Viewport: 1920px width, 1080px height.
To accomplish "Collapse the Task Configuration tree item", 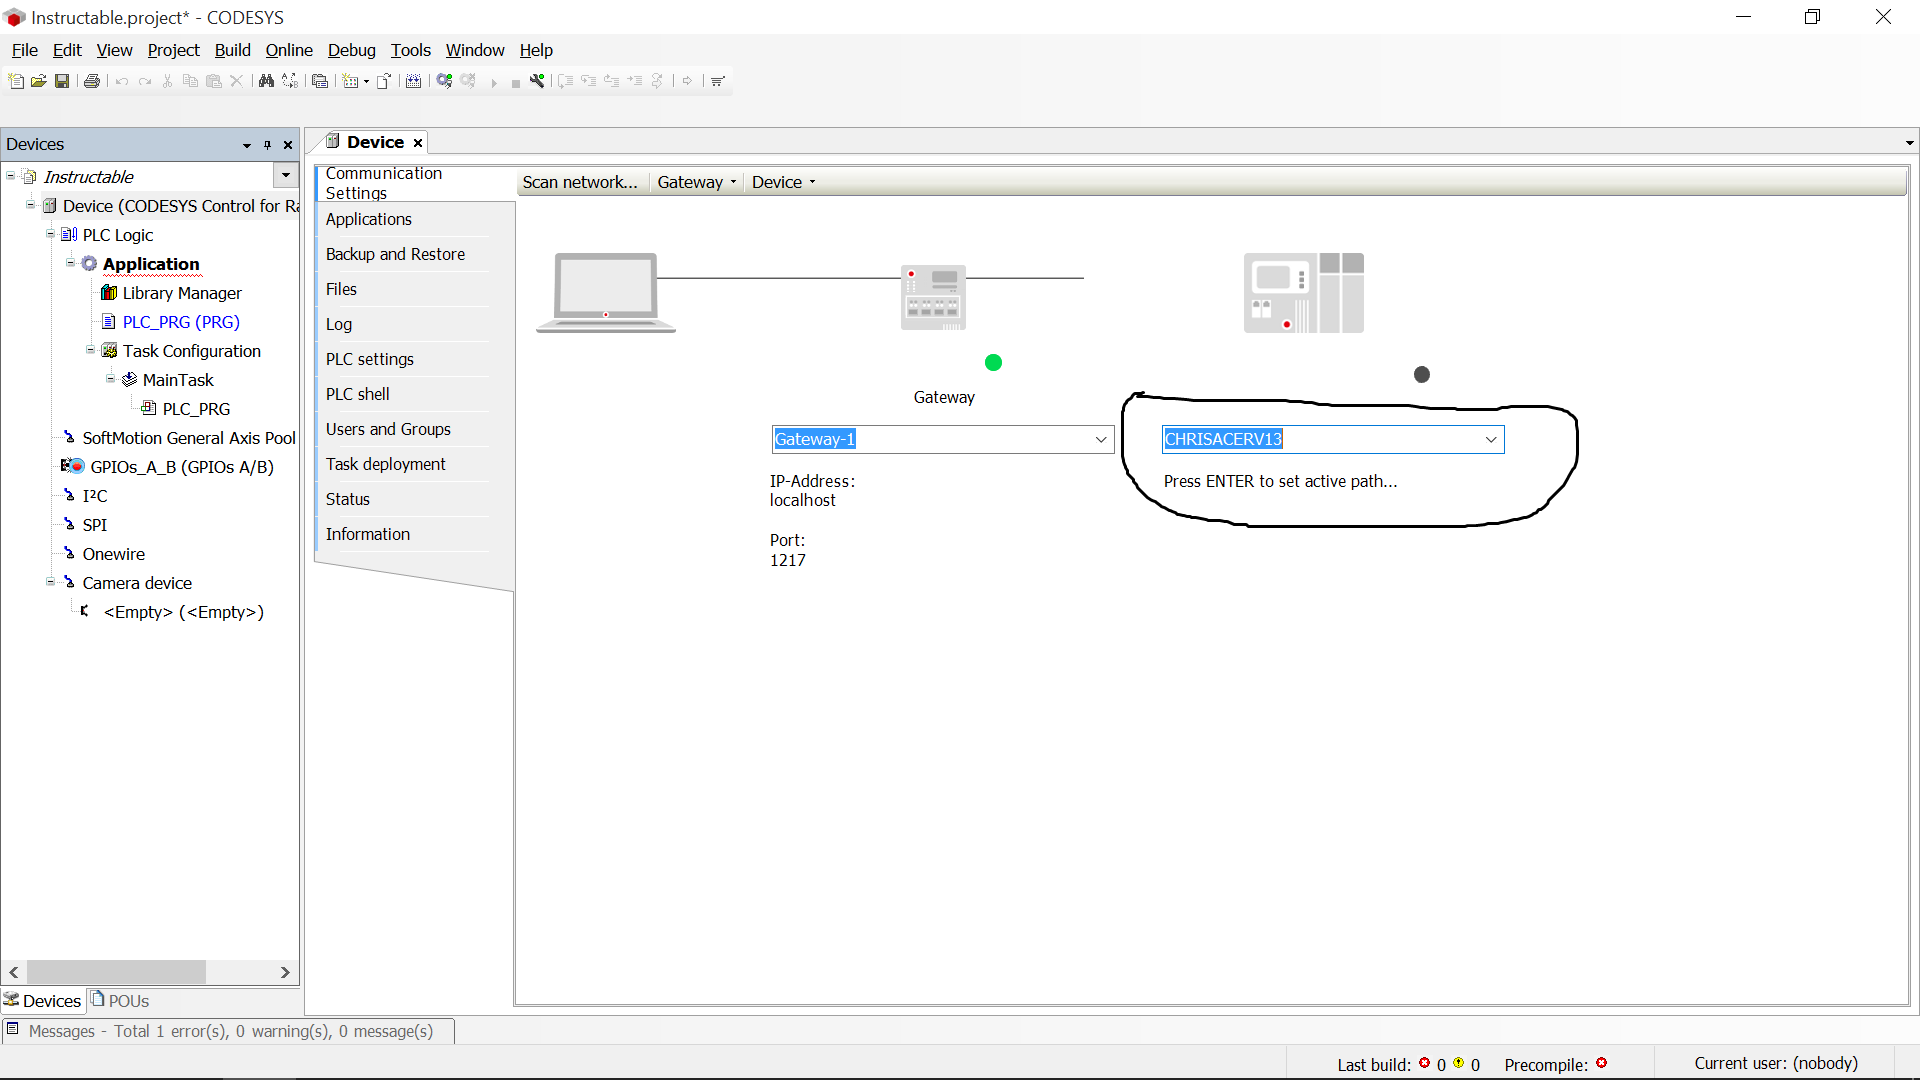I will [x=90, y=351].
